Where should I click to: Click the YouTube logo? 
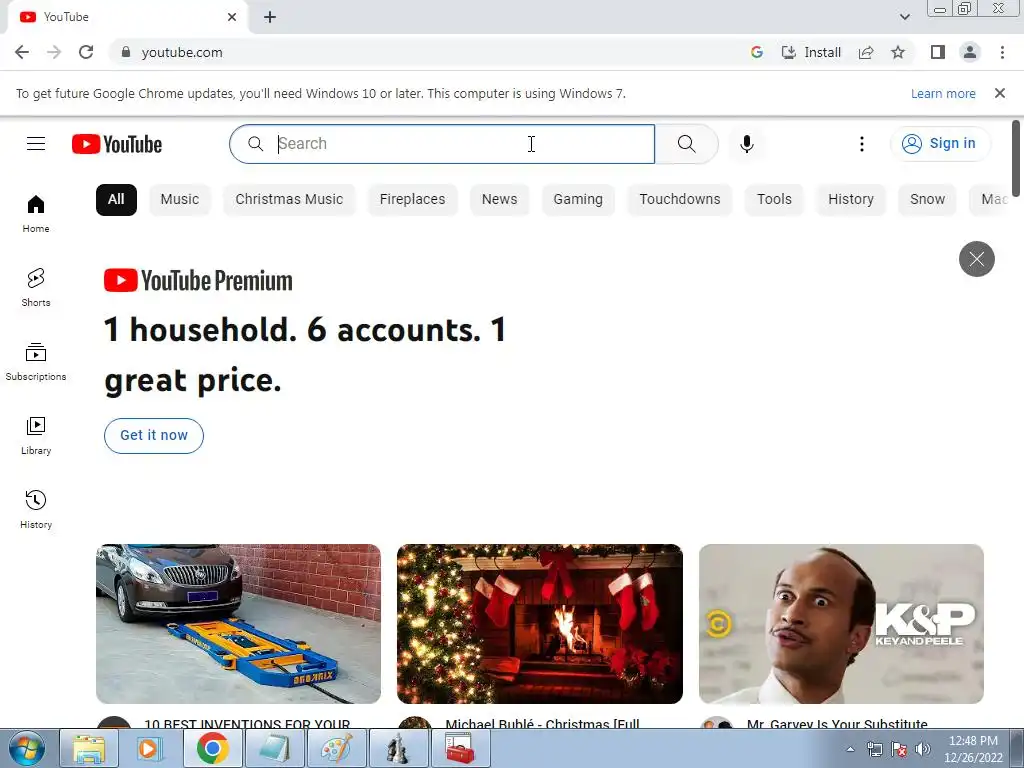pos(117,144)
